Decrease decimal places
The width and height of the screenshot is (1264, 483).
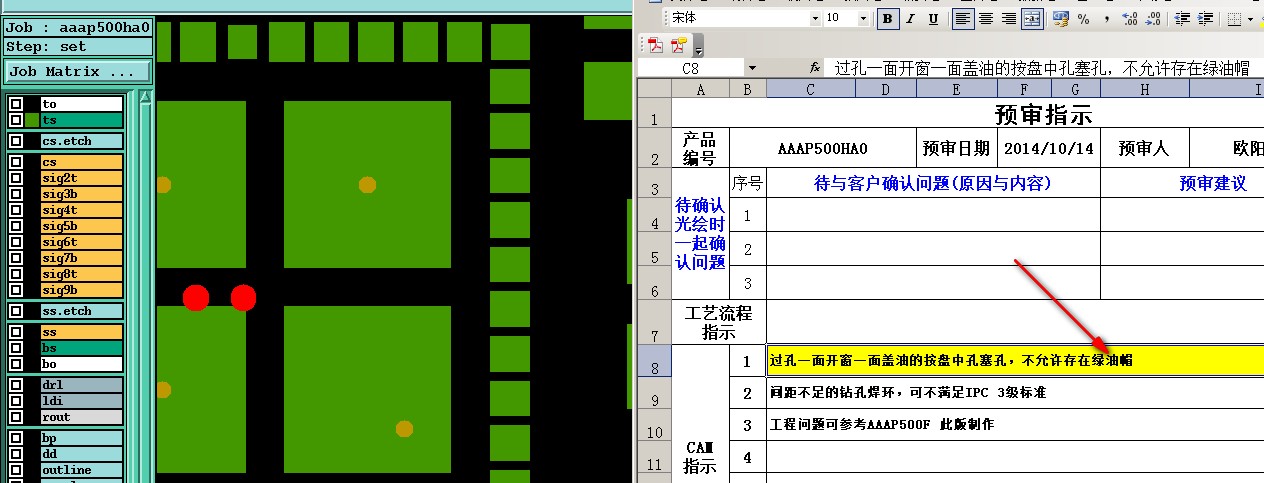pos(1153,18)
